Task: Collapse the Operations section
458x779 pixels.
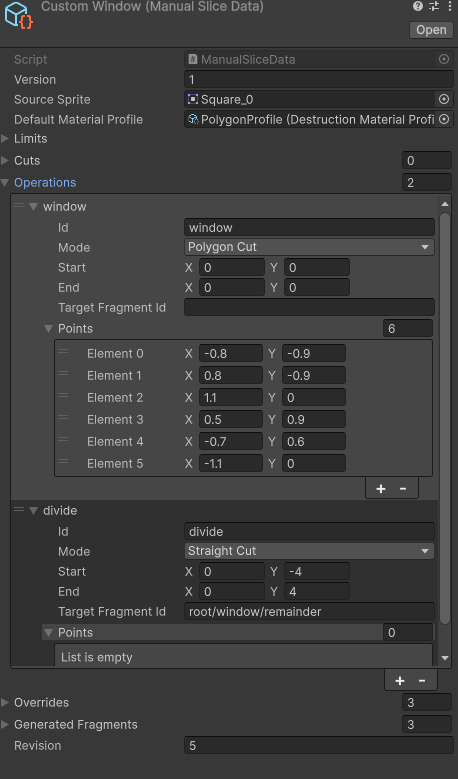Action: pyautogui.click(x=5, y=183)
